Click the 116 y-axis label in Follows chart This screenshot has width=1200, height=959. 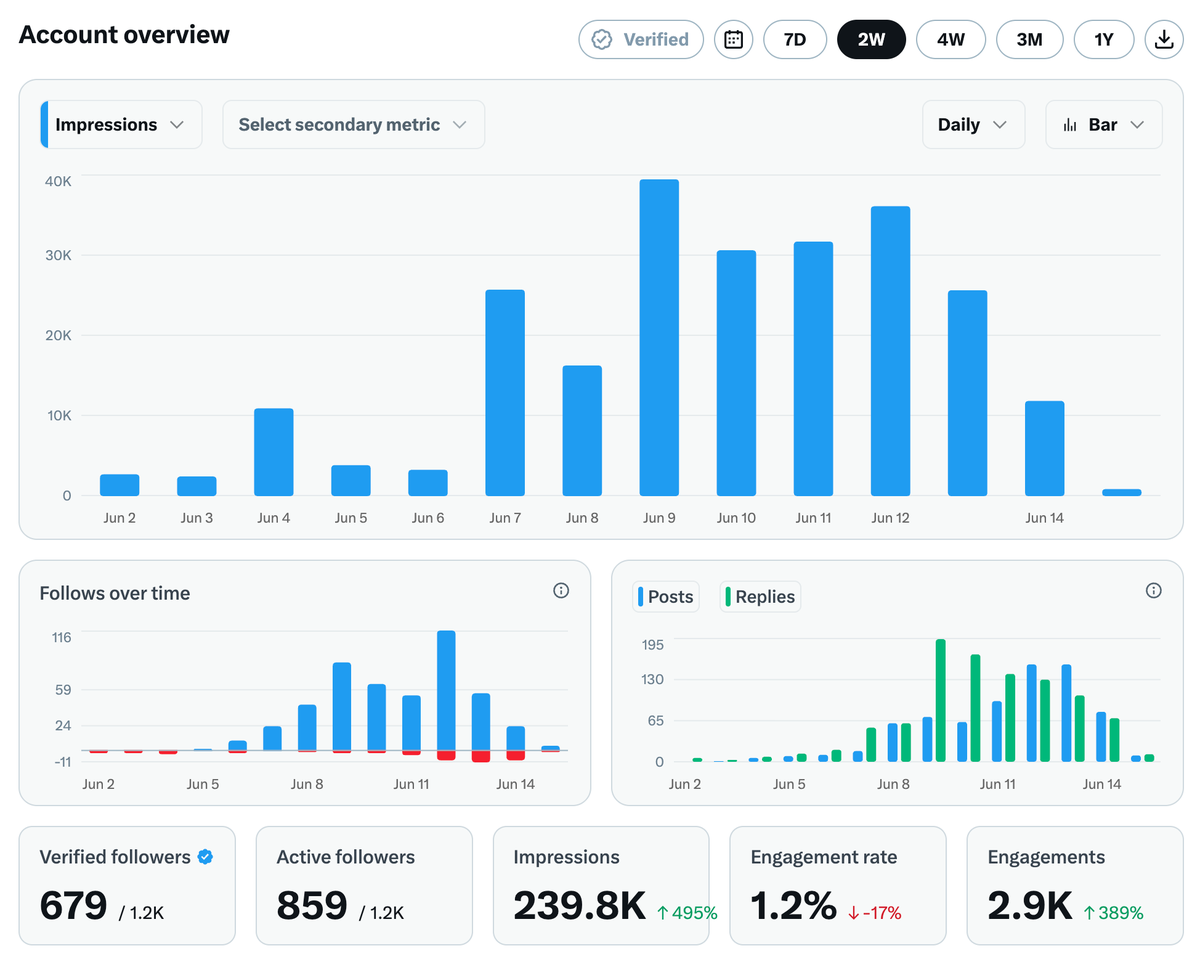61,637
